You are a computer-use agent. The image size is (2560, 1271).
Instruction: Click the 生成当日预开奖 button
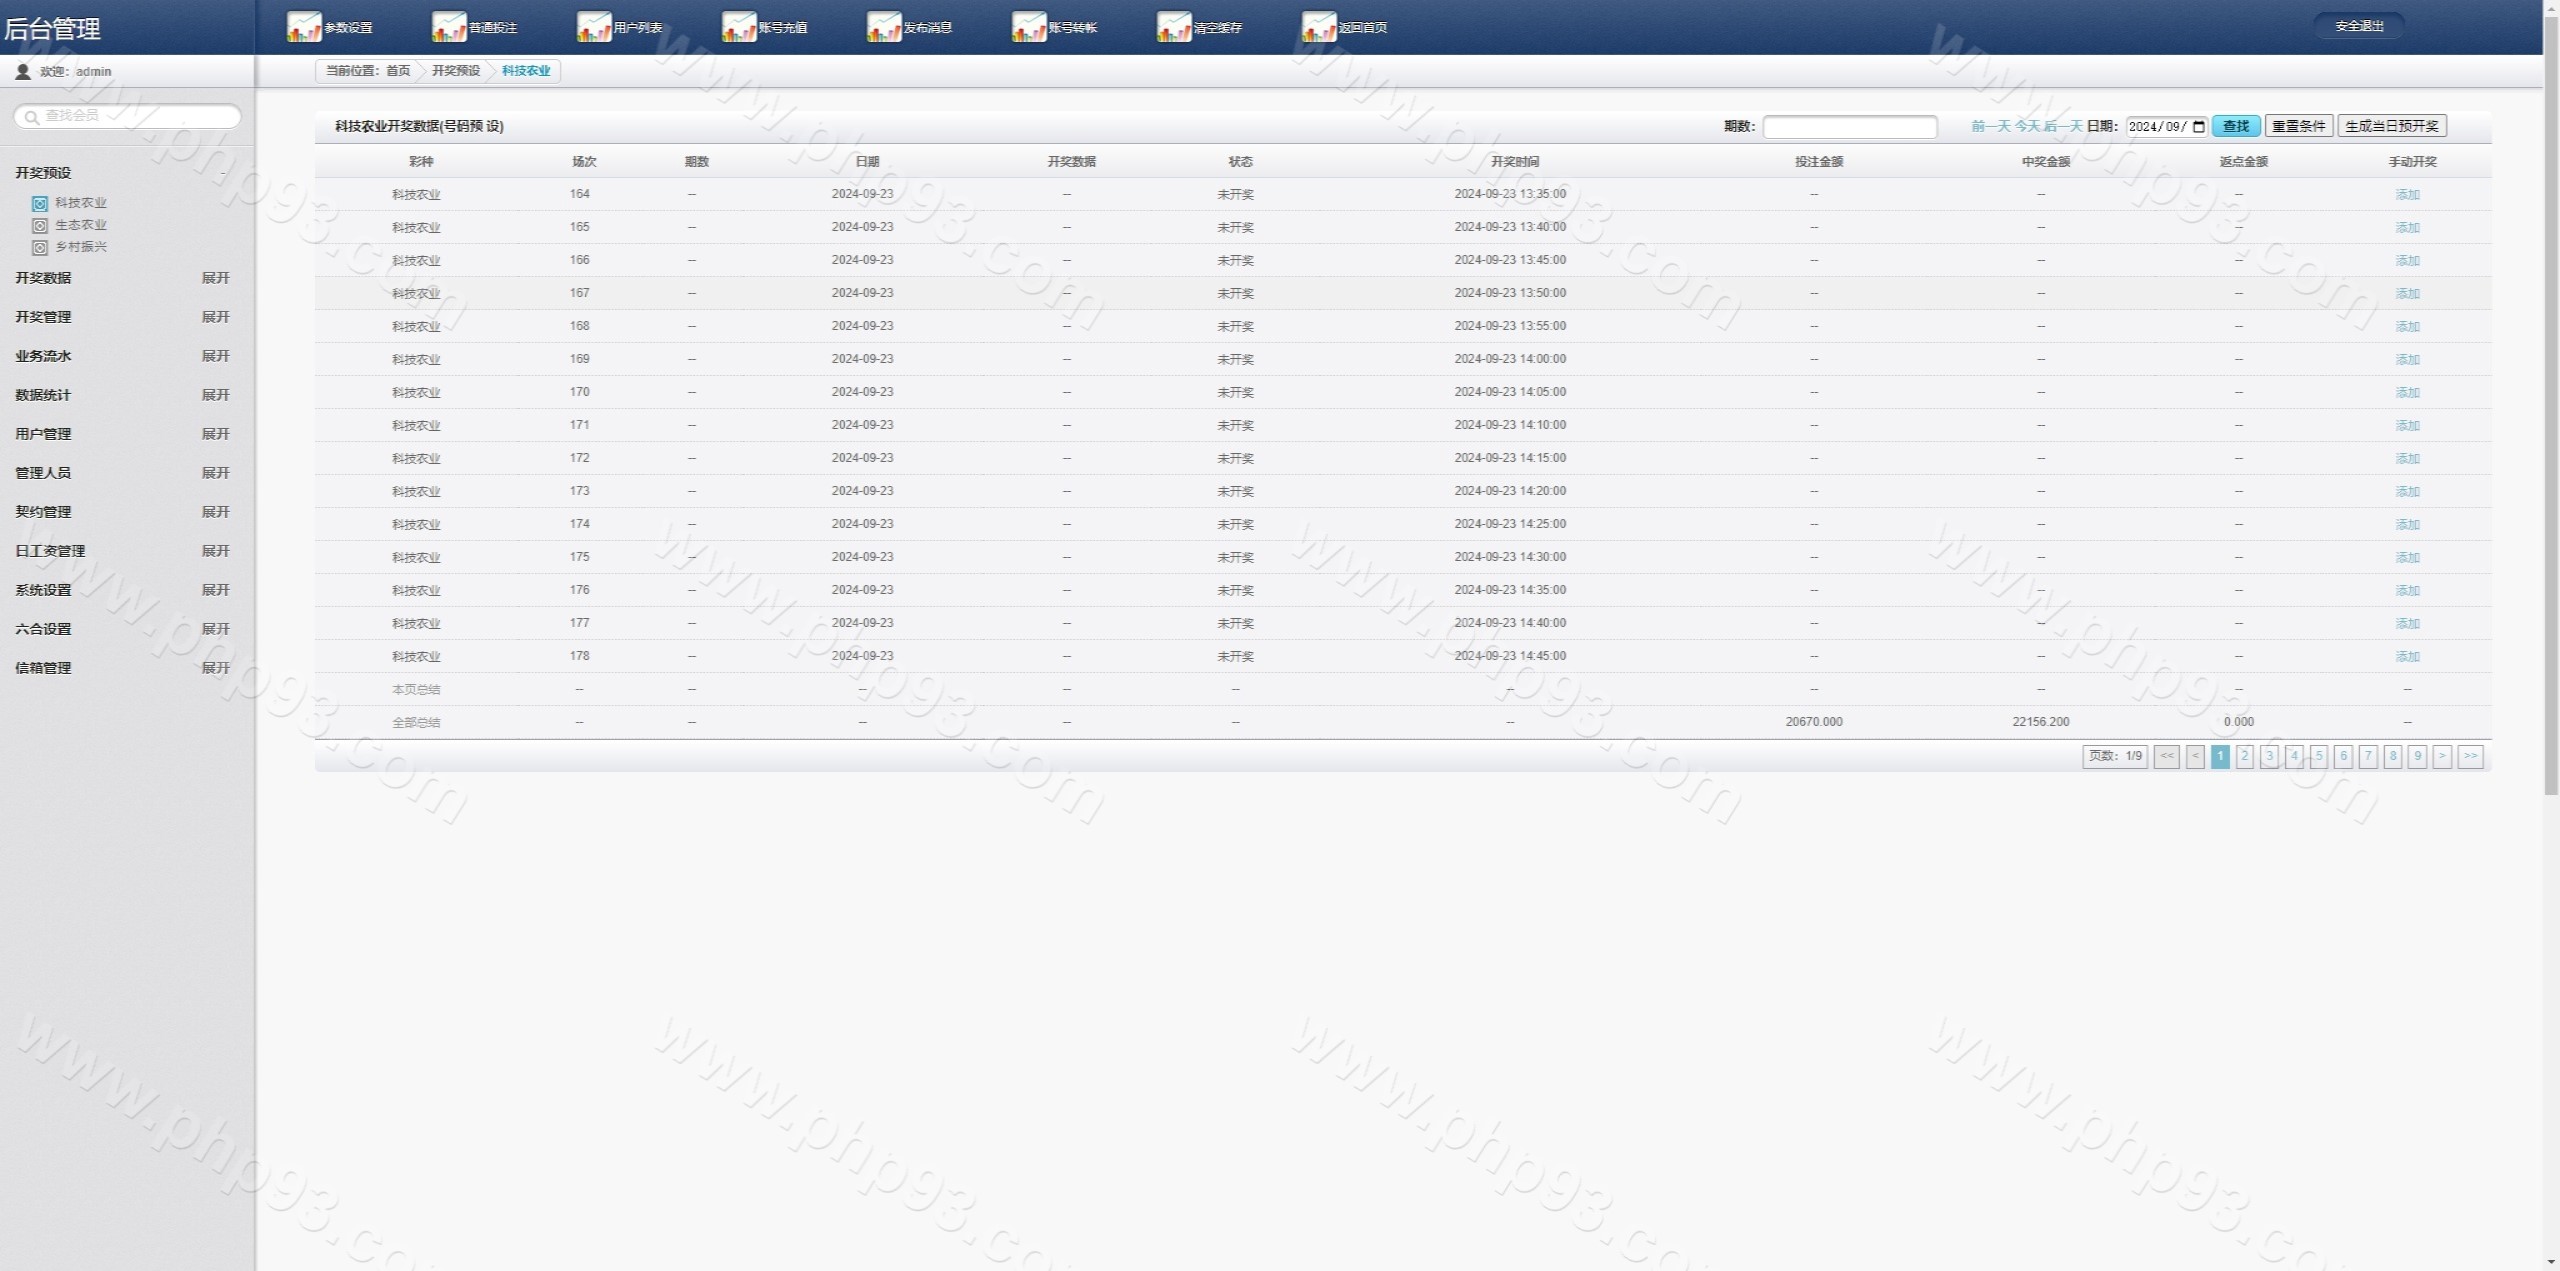coord(2392,127)
